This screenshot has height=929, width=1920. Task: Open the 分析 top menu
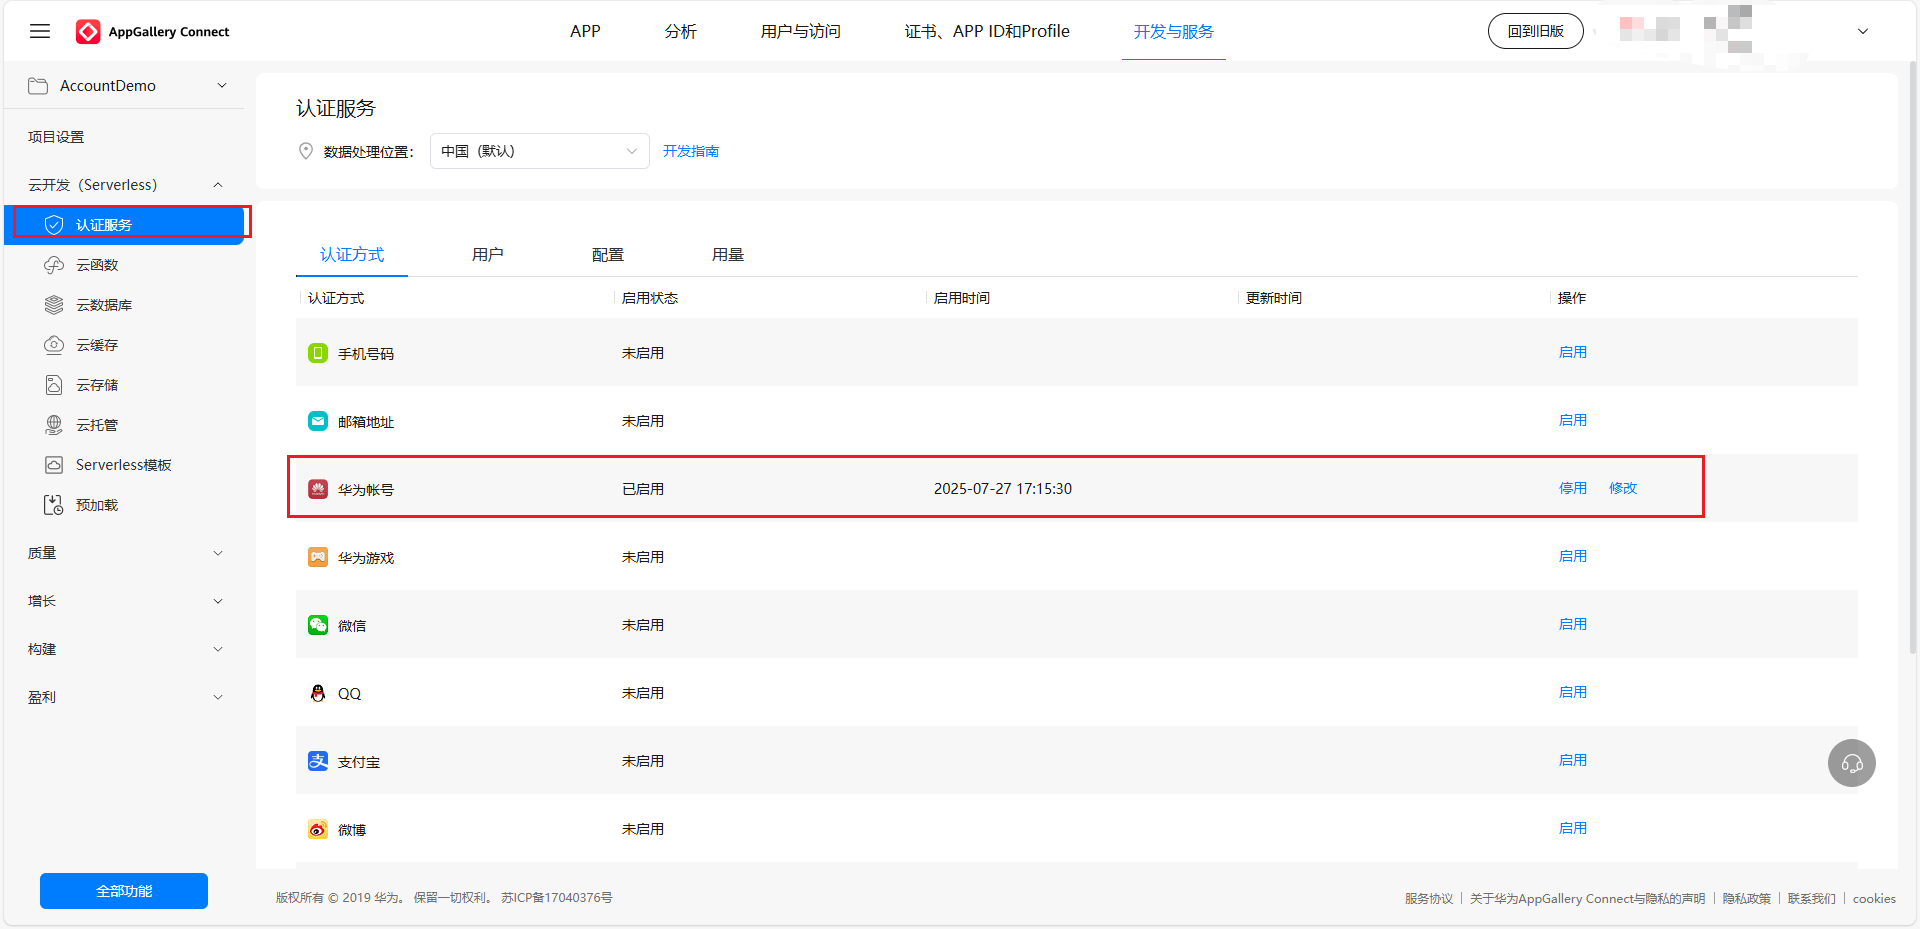coord(681,31)
